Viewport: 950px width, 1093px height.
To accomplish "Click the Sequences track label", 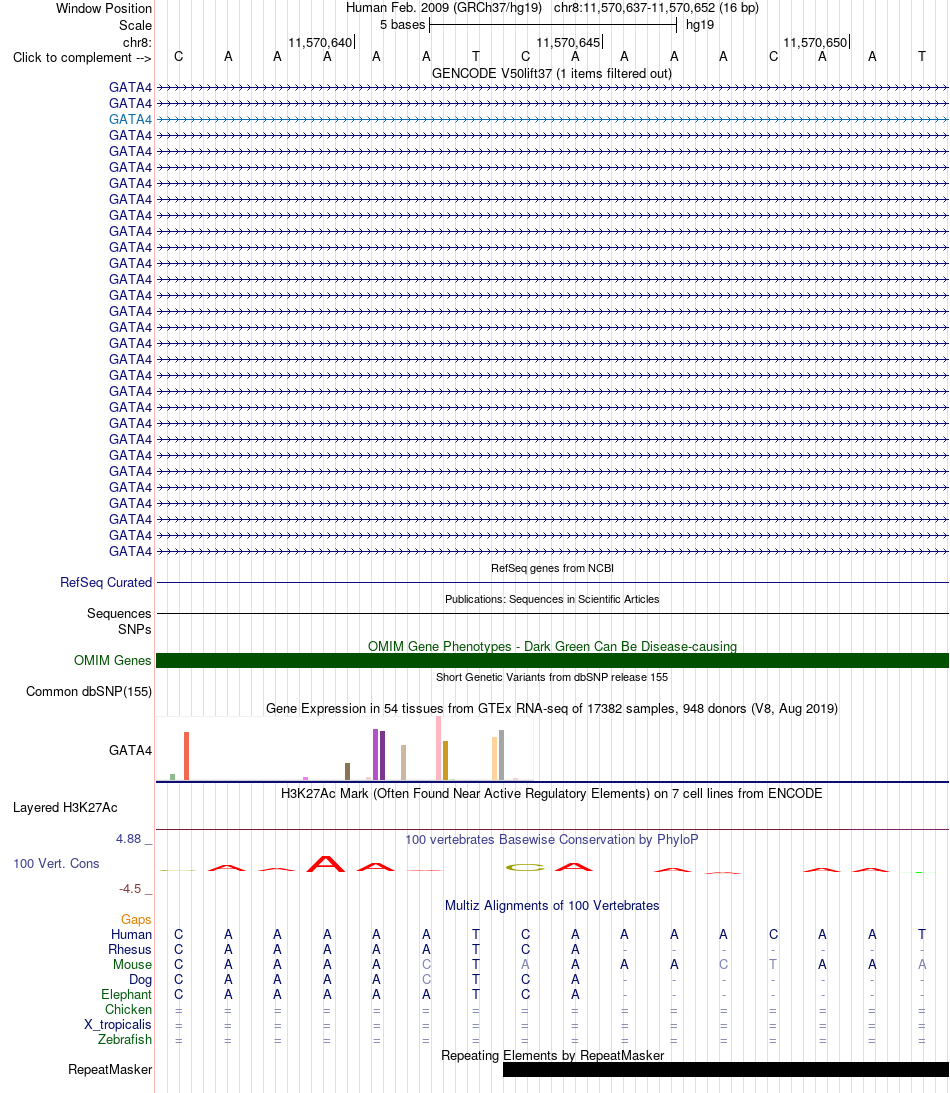I will (119, 613).
